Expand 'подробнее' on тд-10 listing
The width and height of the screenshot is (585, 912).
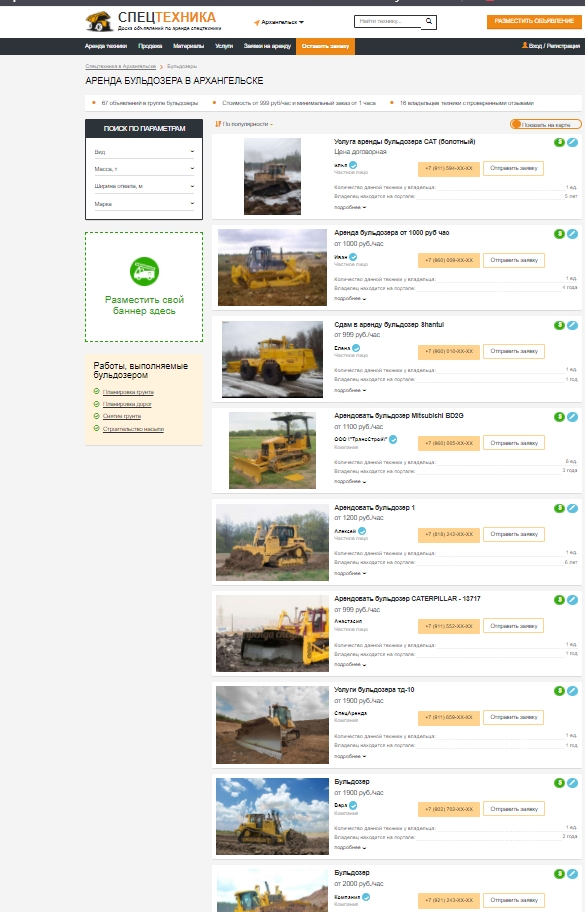coord(349,756)
